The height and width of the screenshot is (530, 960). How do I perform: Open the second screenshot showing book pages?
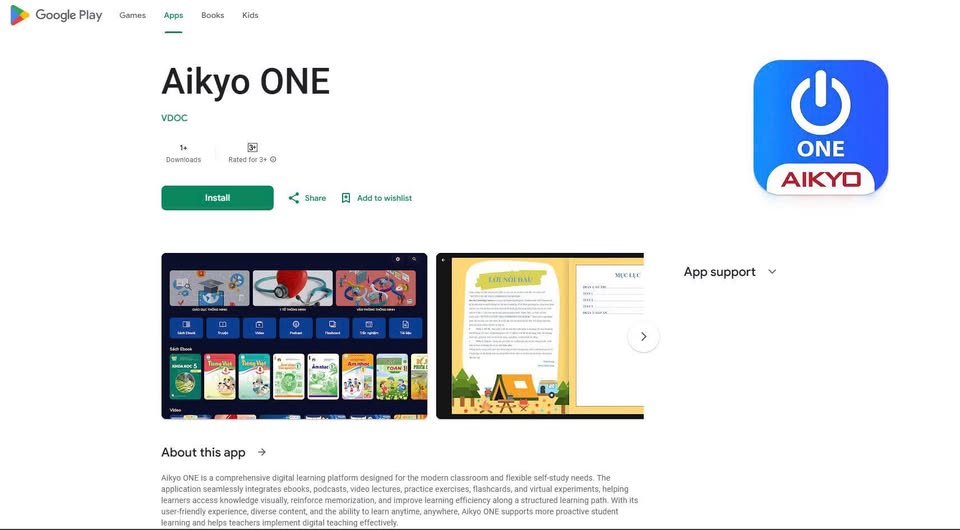click(x=539, y=336)
